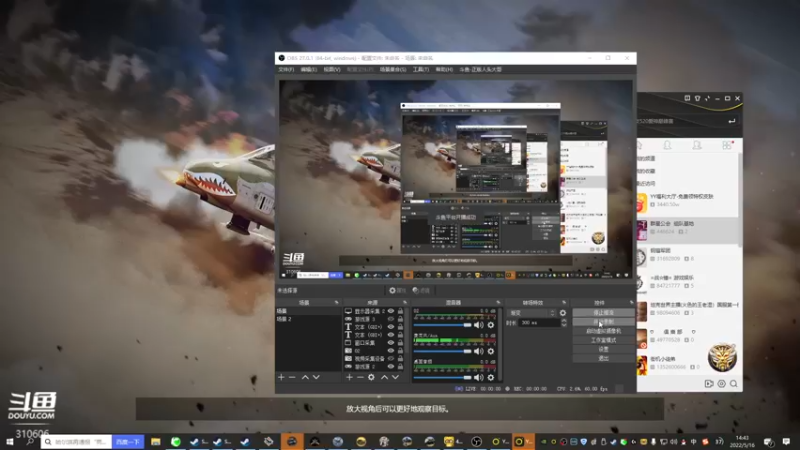The width and height of the screenshot is (800, 450).
Task: Click the 滤镜 filters button below preview
Action: point(421,290)
